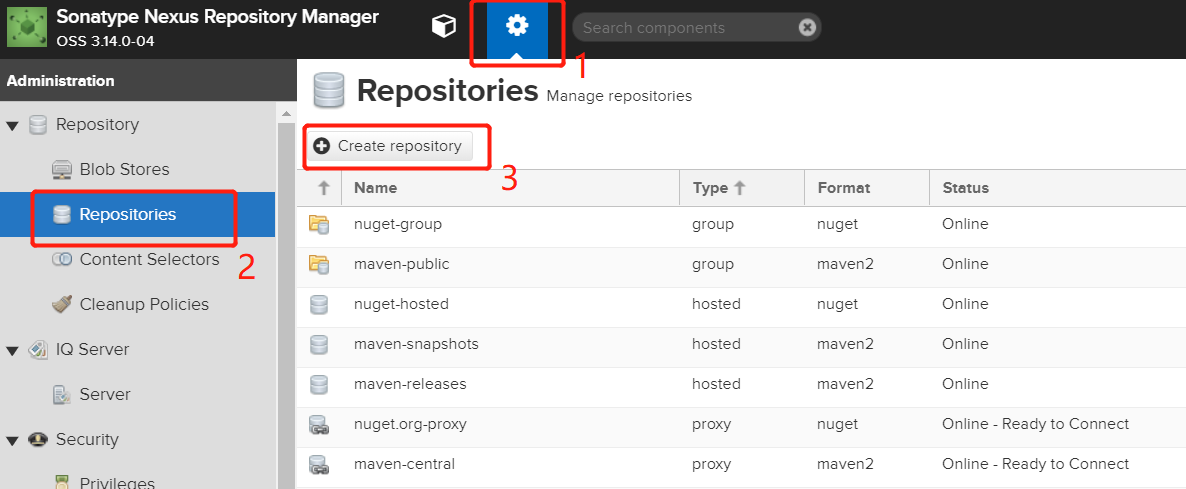The width and height of the screenshot is (1186, 489).
Task: Click the Cleanup Policies broom icon
Action: tap(61, 305)
